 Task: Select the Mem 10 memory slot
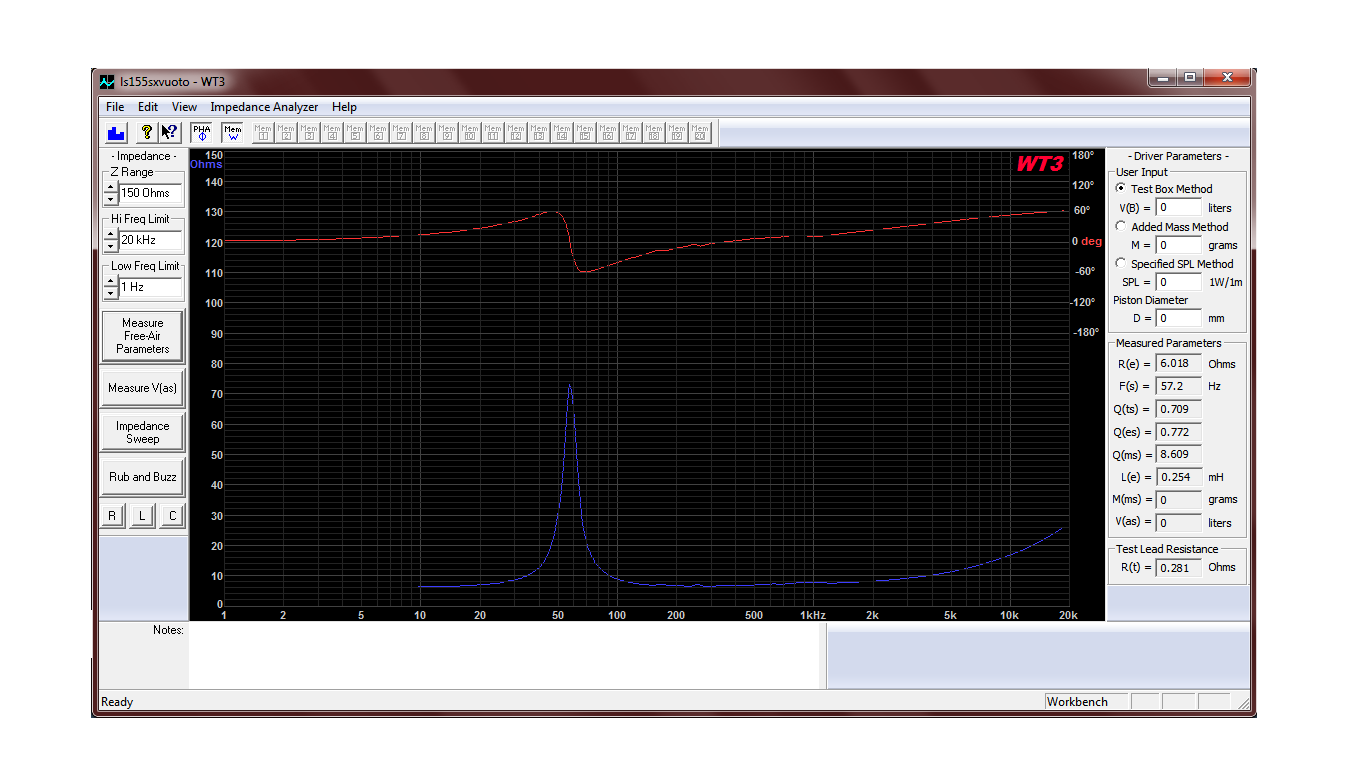(470, 132)
